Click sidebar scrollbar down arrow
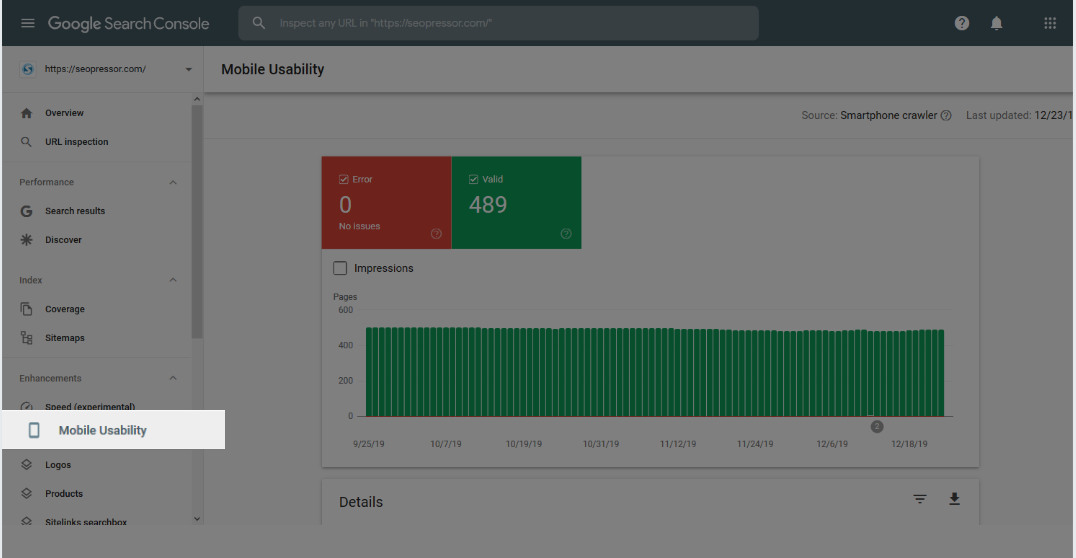Screen dimensions: 1076x558 click(197, 519)
